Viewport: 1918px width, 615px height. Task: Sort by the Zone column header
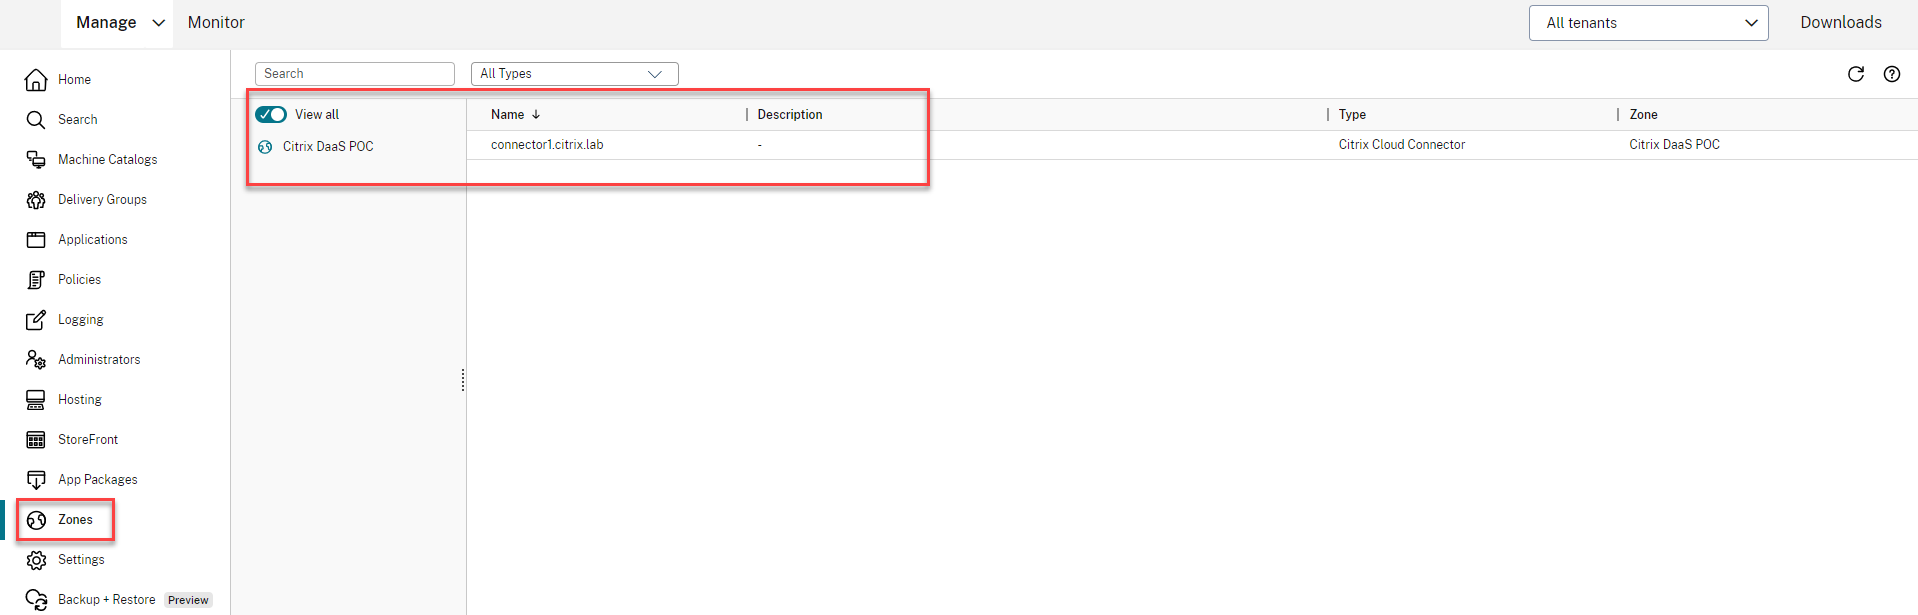pyautogui.click(x=1643, y=115)
